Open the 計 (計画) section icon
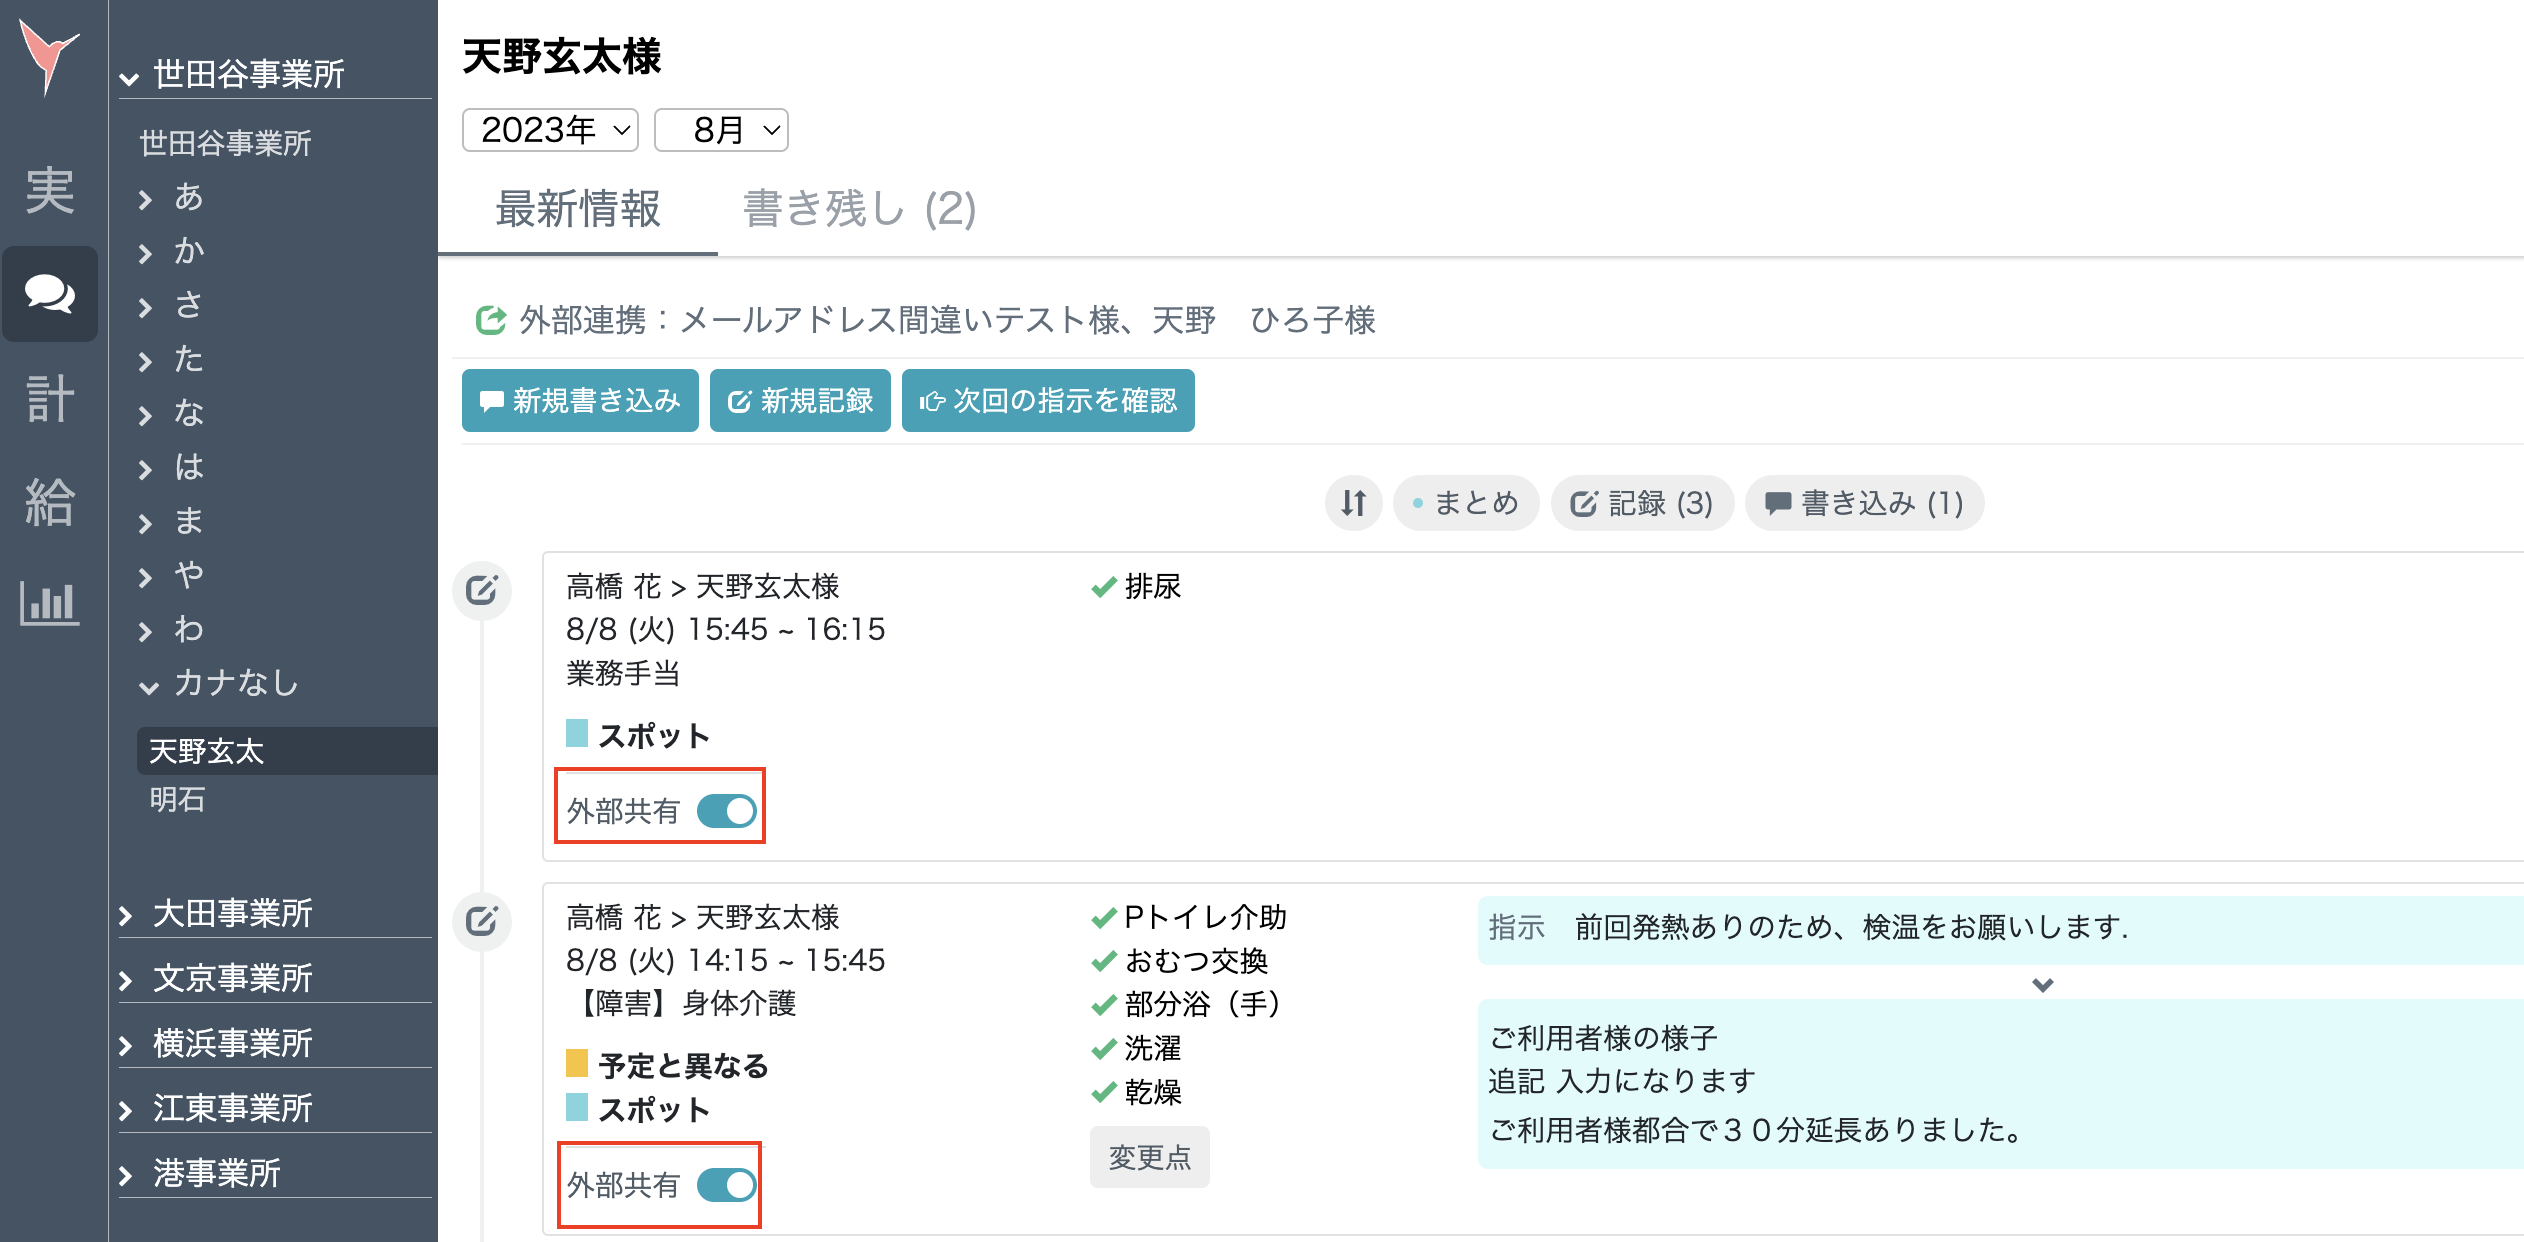This screenshot has width=2524, height=1242. (x=49, y=398)
